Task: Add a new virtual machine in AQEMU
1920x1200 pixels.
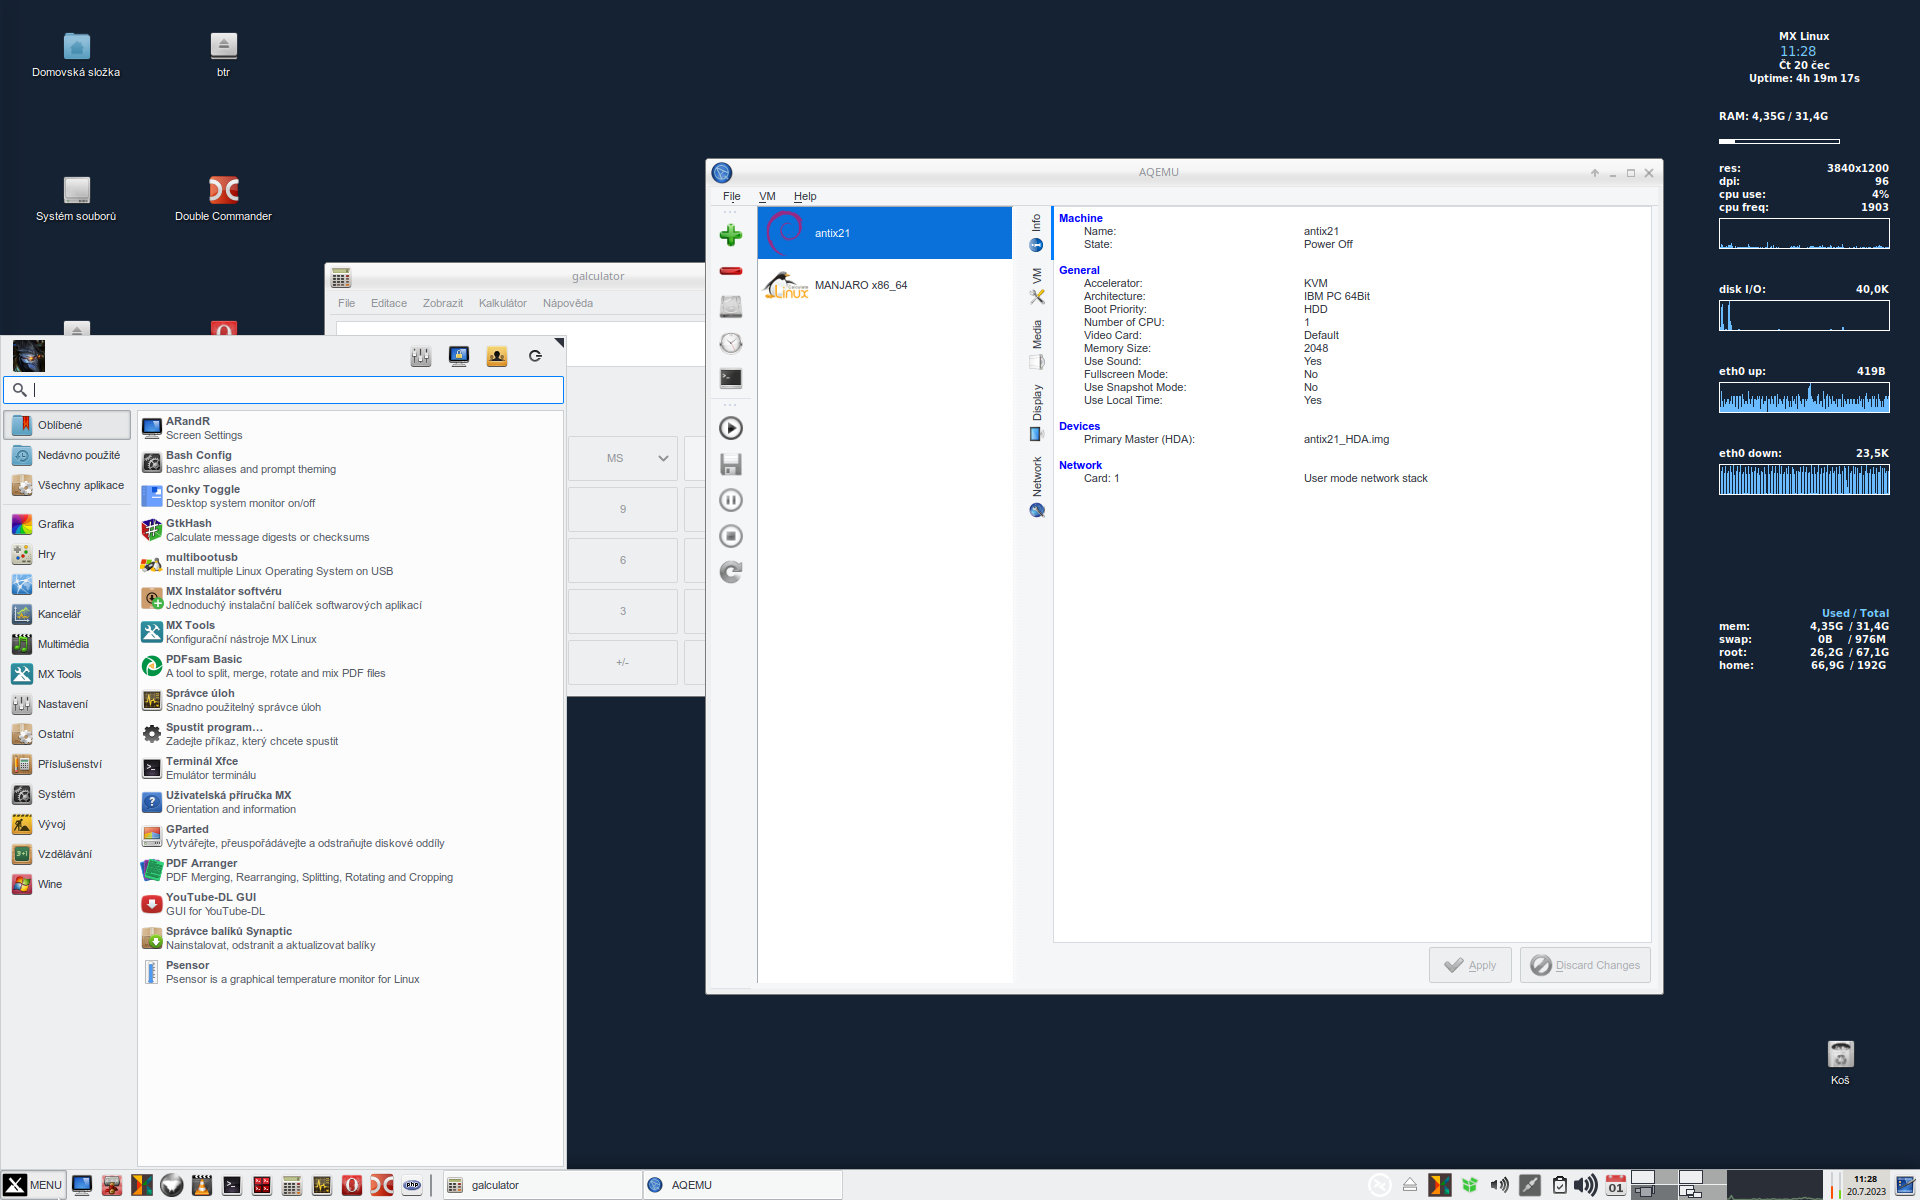Action: (731, 235)
